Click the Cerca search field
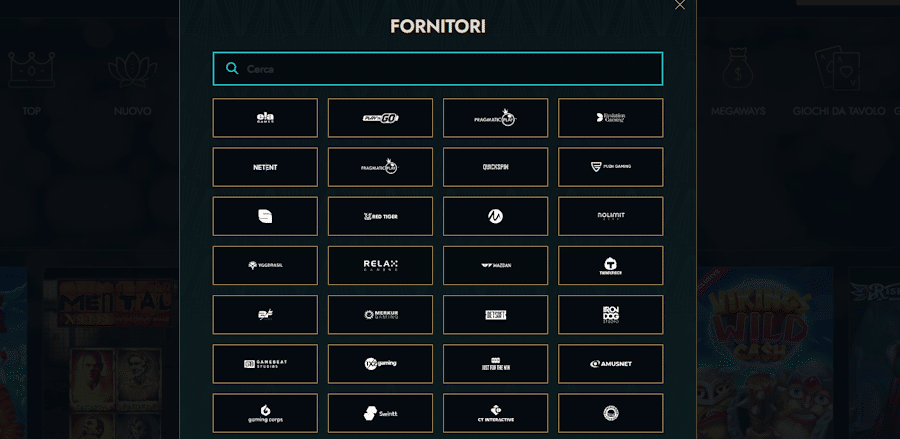The height and width of the screenshot is (439, 900). 438,69
